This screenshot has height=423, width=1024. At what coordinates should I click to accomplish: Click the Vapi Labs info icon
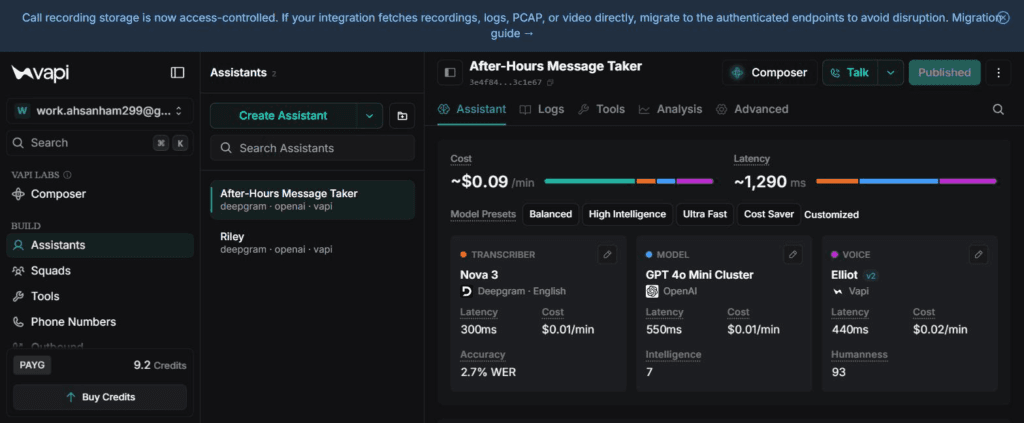[68, 175]
